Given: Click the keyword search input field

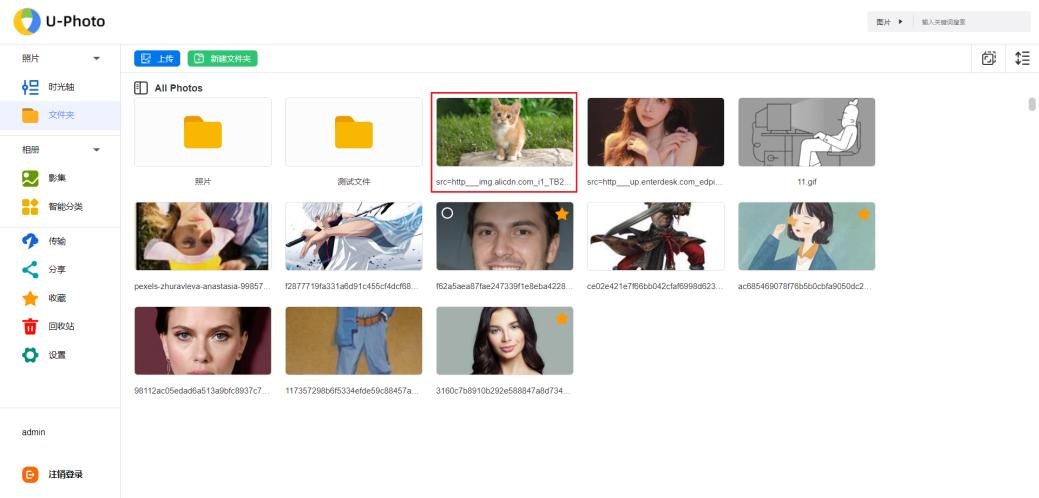Looking at the screenshot, I should coord(970,22).
